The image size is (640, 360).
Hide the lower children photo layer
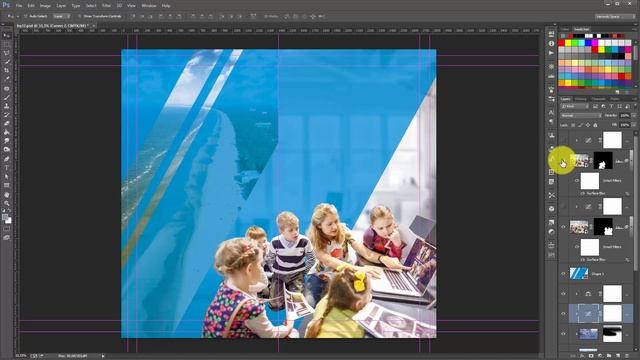[x=563, y=227]
